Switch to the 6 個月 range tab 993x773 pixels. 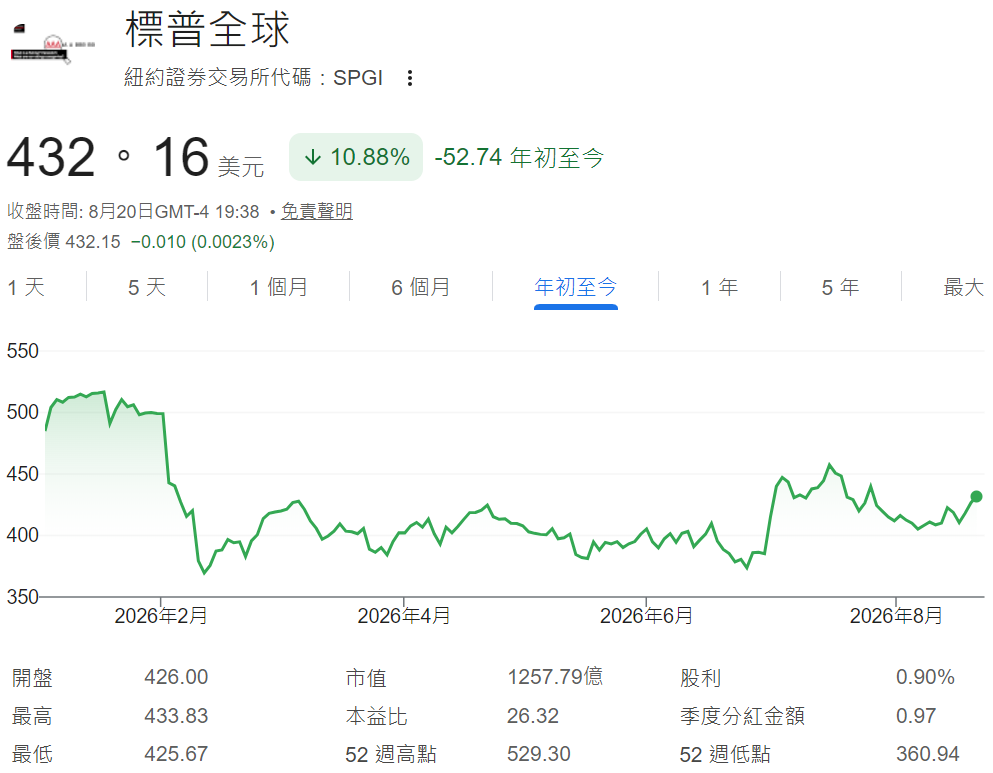point(421,287)
